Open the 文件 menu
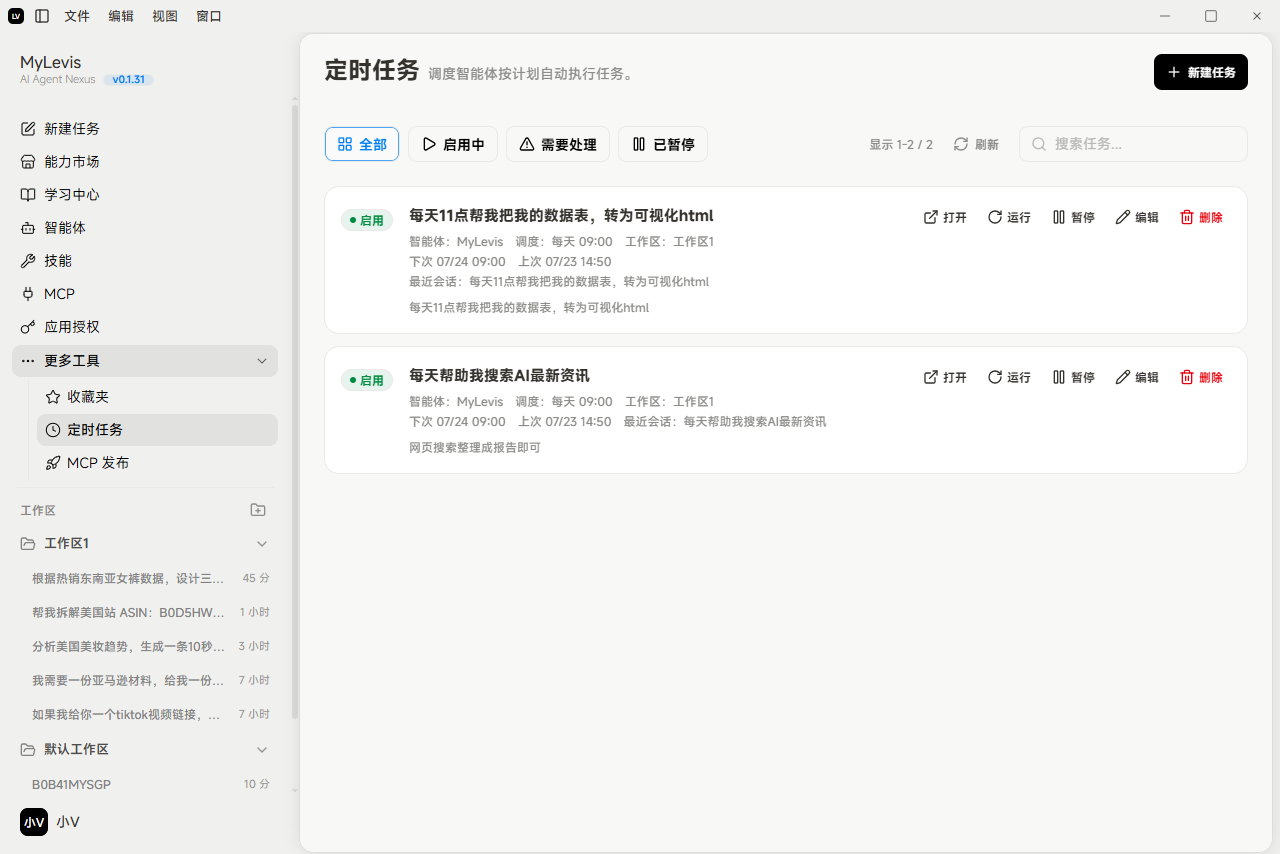 point(77,16)
